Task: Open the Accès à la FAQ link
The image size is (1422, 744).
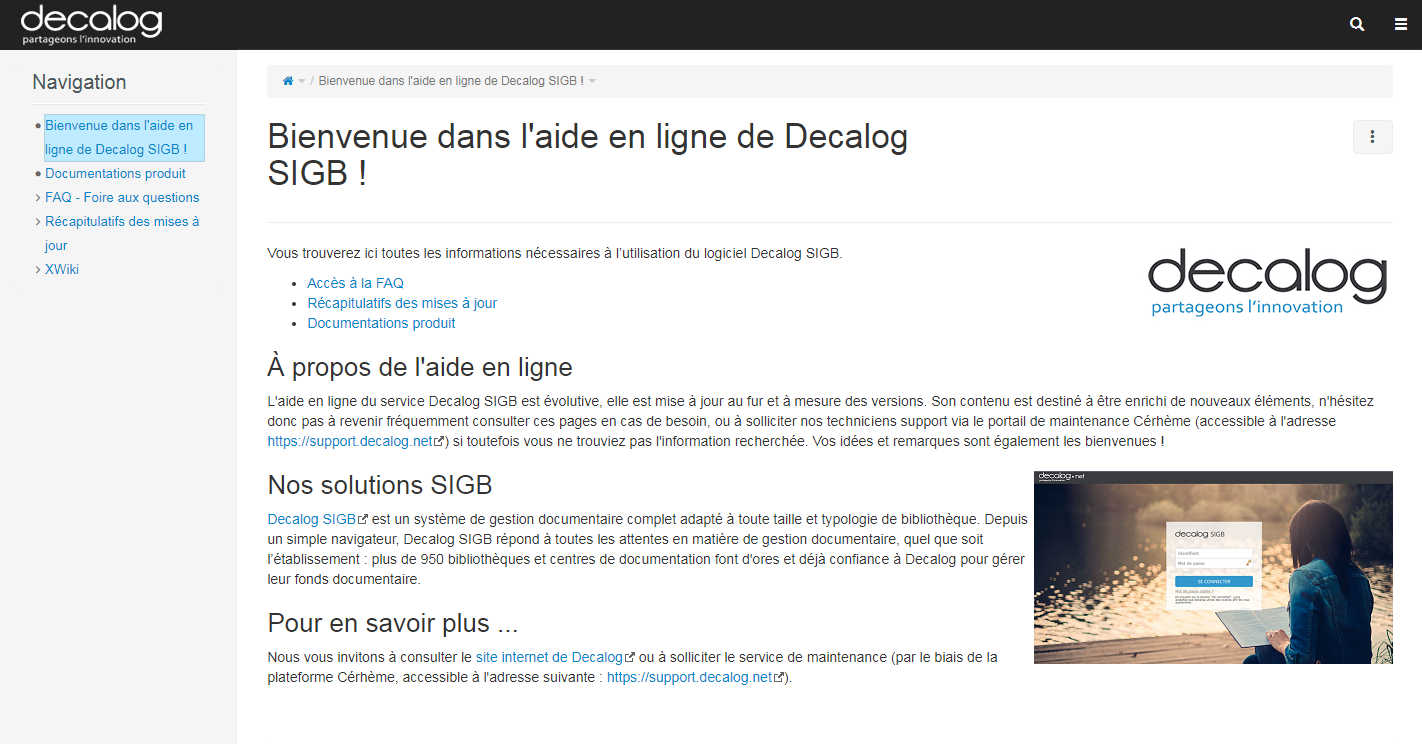Action: coord(355,283)
